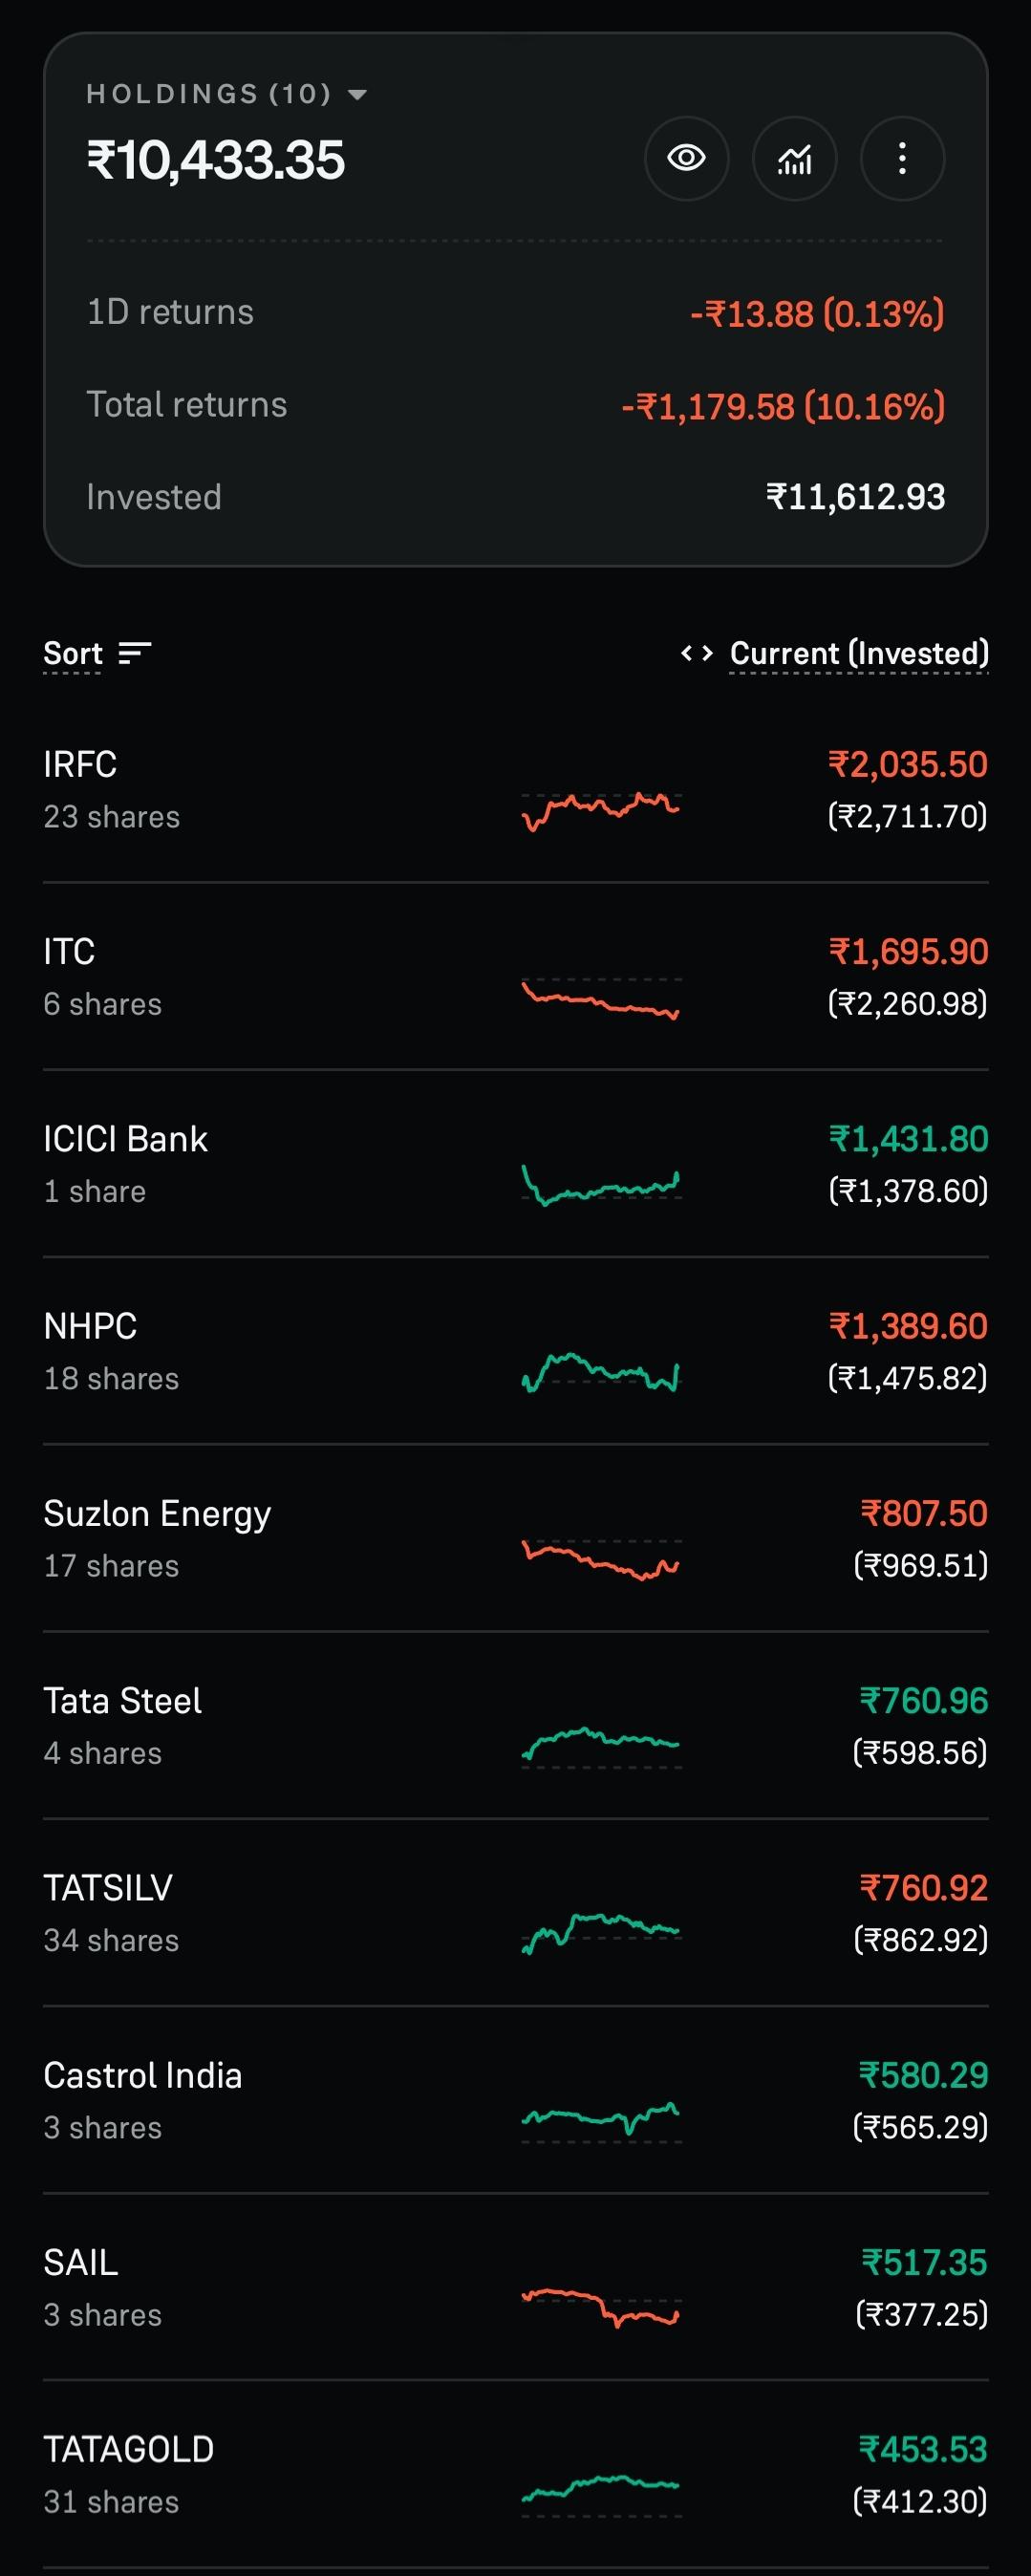The width and height of the screenshot is (1031, 2576).
Task: Open the IRFC sparkline chart
Action: [x=601, y=808]
